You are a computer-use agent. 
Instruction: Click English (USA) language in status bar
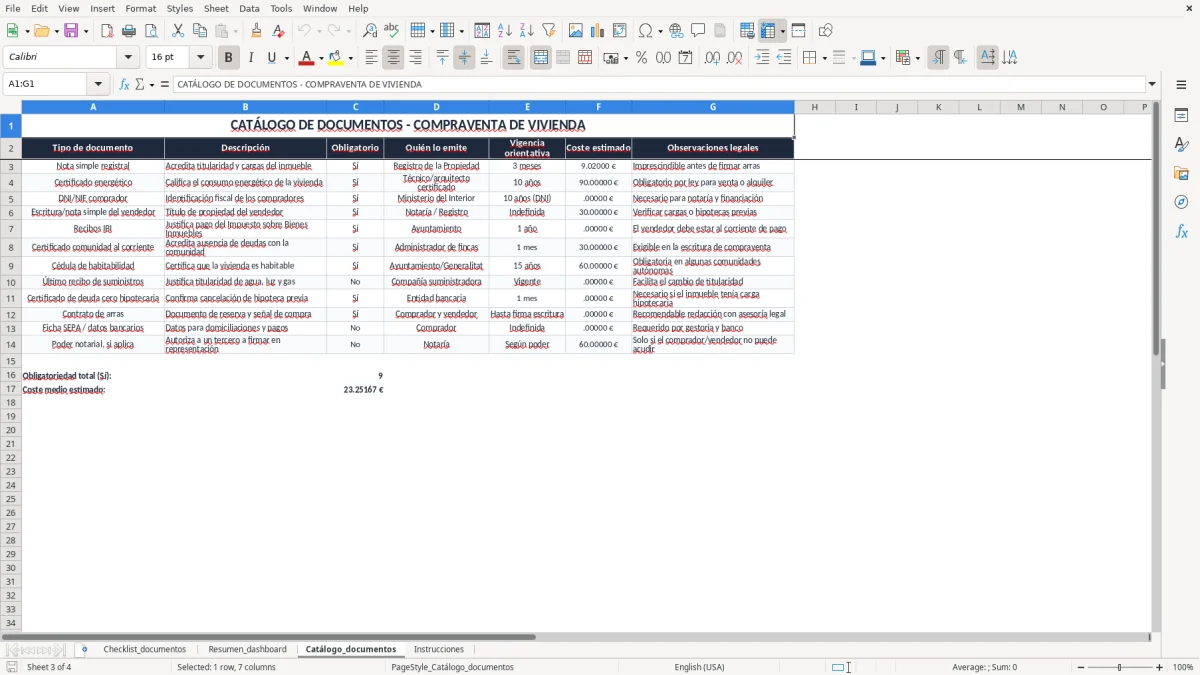[x=700, y=667]
